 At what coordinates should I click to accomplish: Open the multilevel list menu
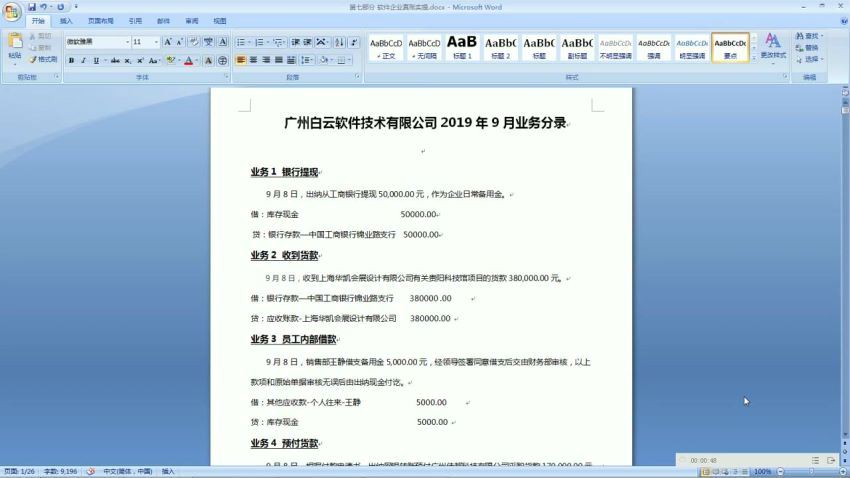tap(278, 42)
